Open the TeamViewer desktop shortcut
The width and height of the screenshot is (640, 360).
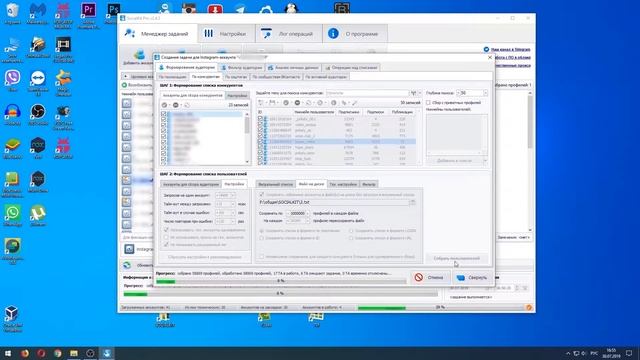click(x=38, y=79)
